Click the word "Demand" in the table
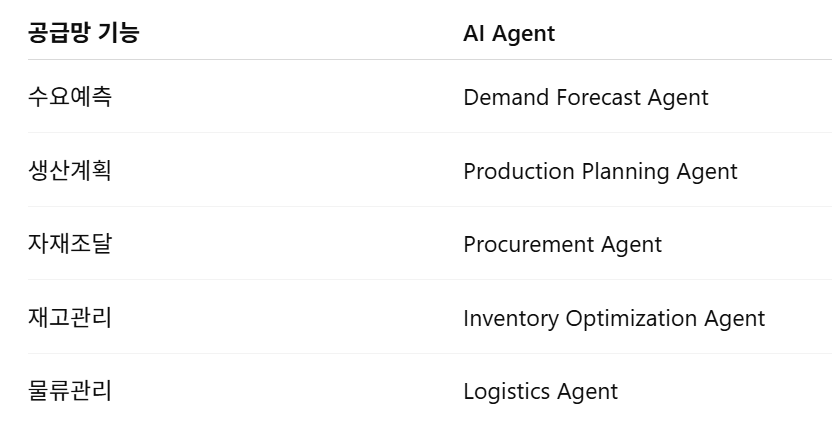 click(504, 97)
